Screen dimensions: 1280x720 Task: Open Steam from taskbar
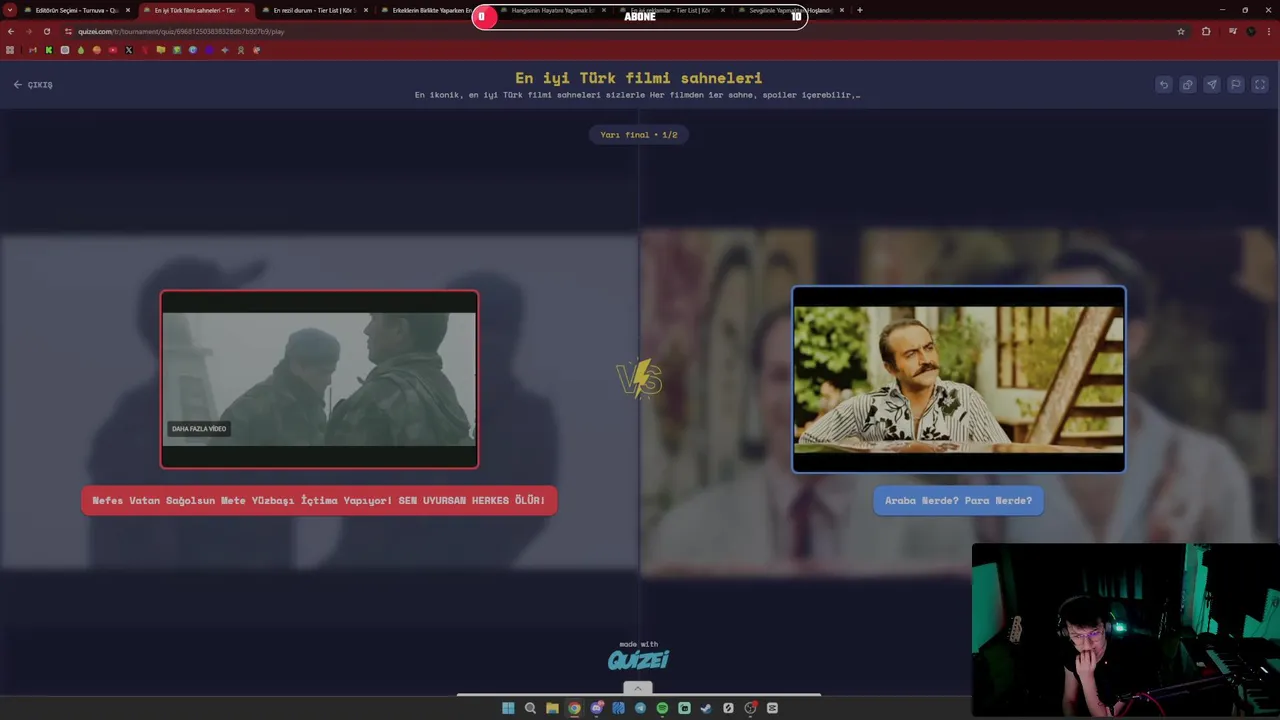point(706,708)
